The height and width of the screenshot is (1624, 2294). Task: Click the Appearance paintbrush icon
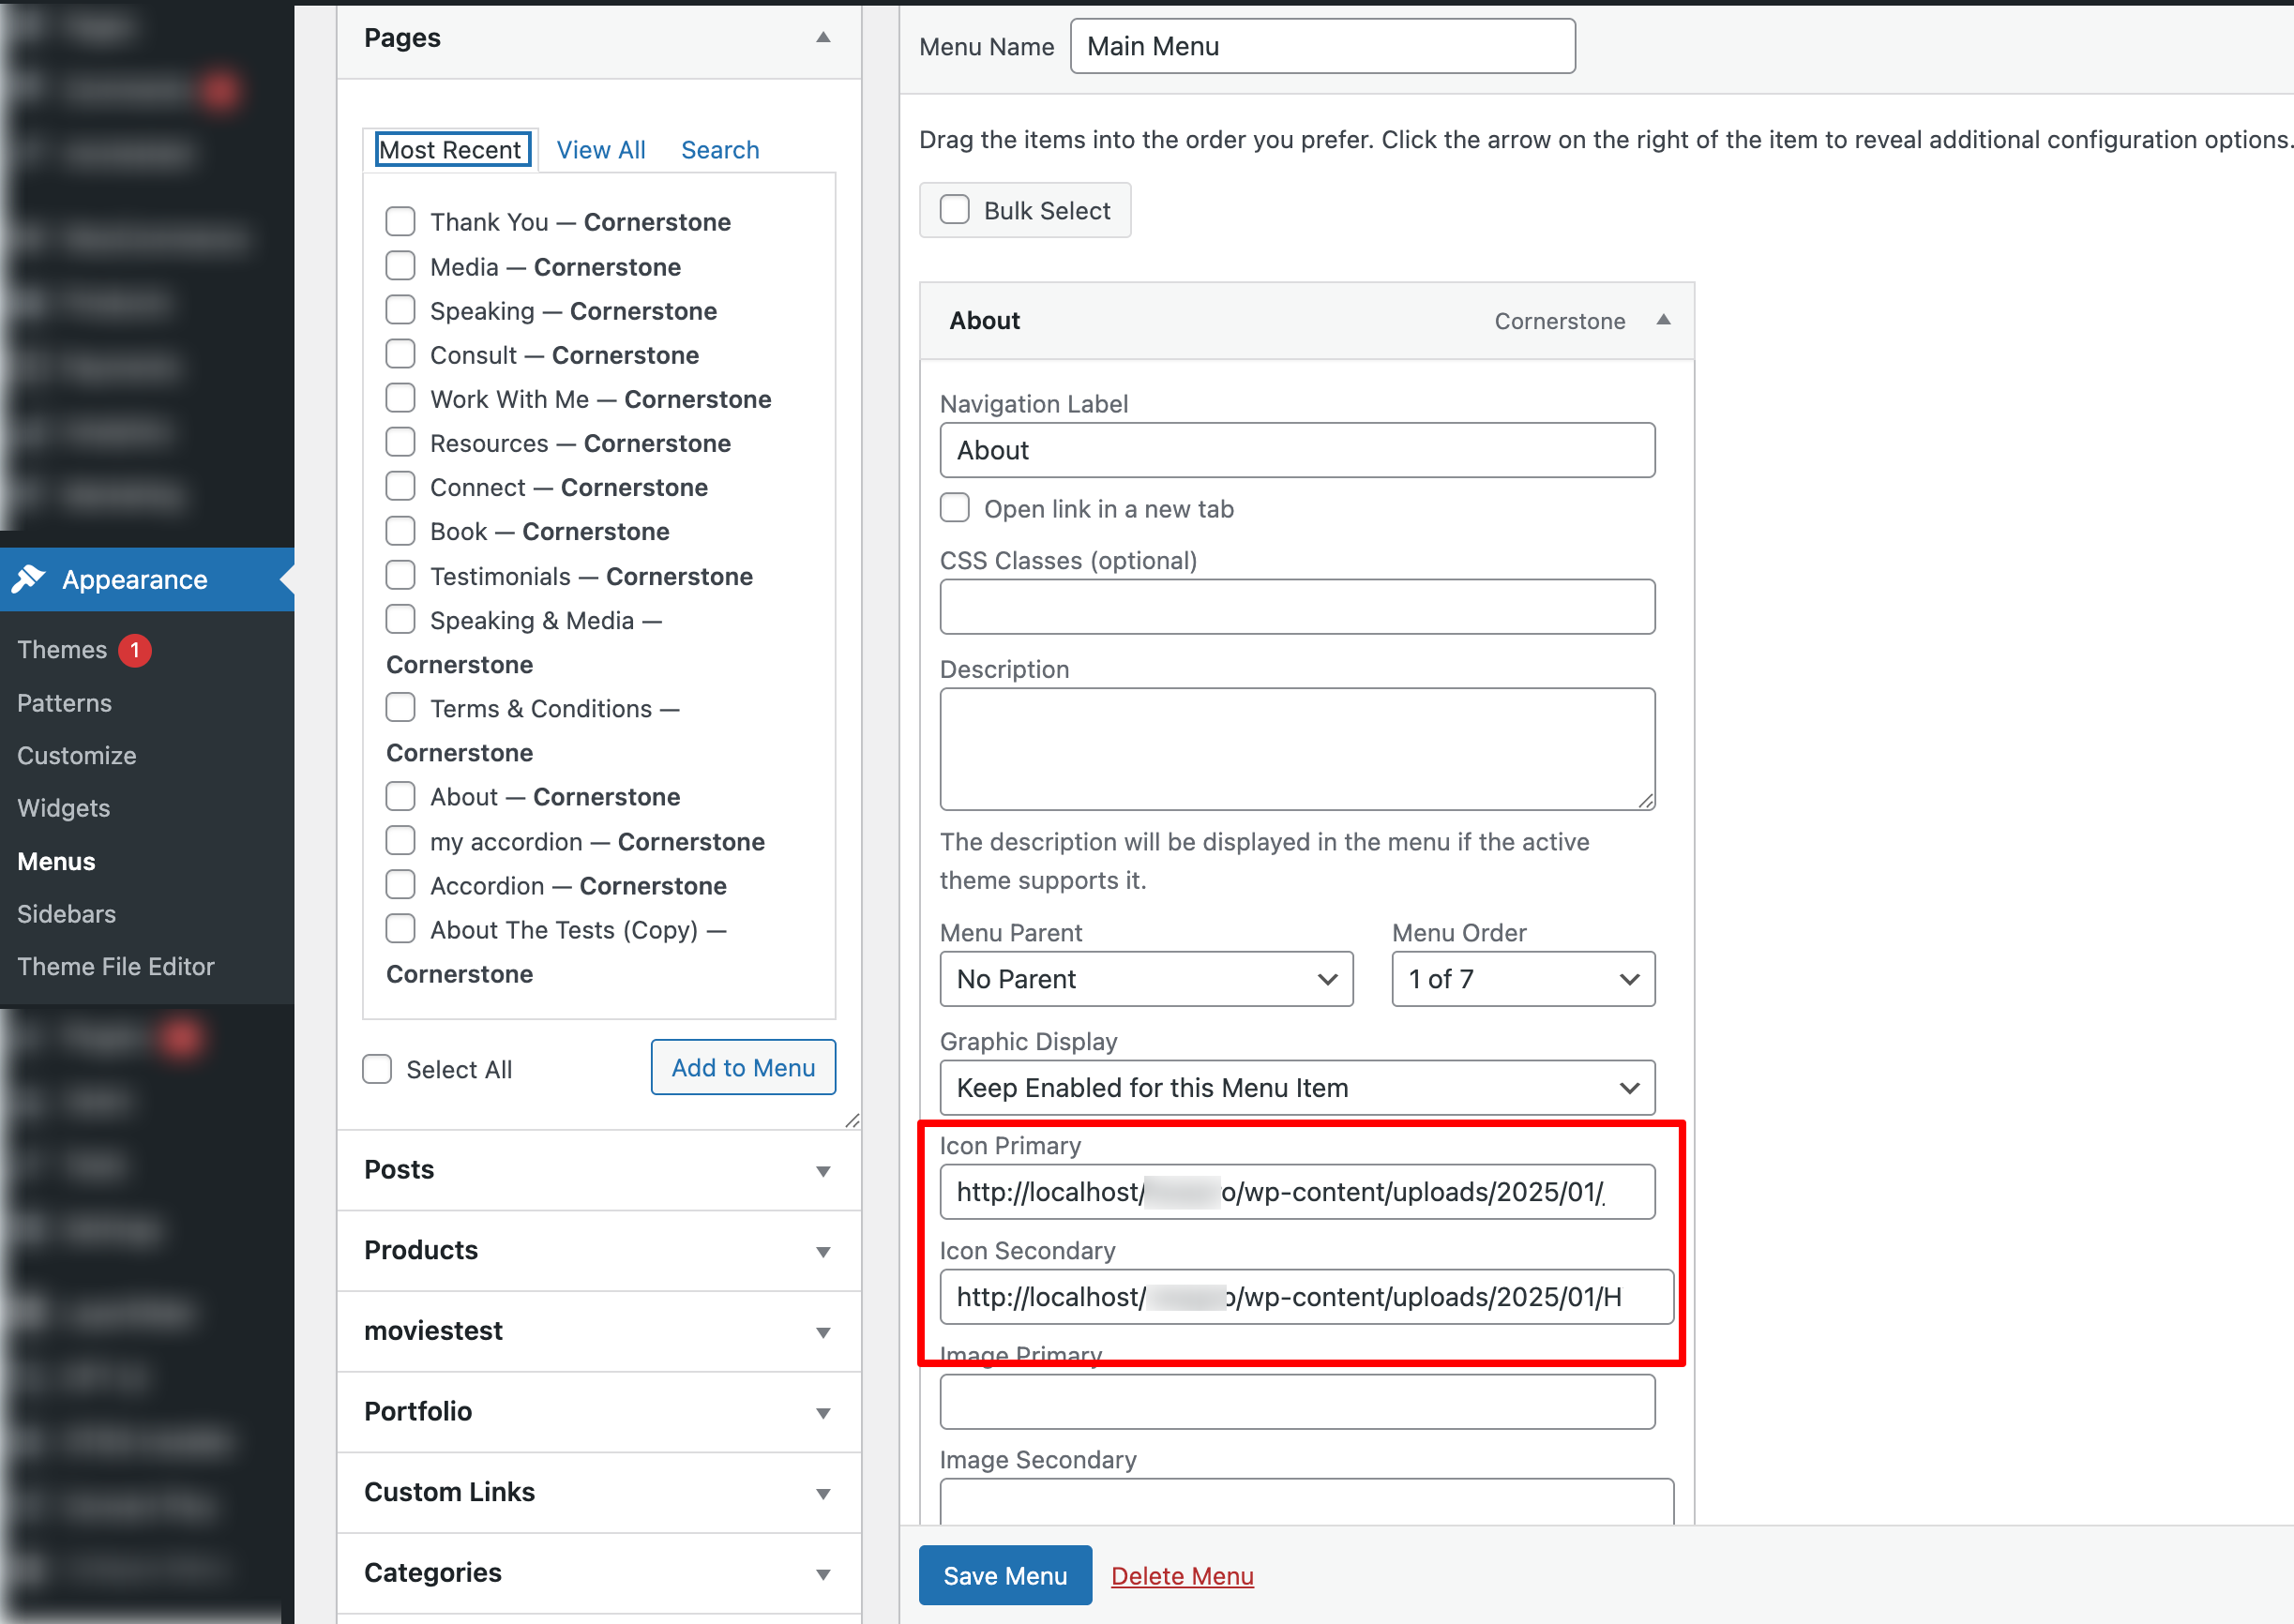[29, 579]
